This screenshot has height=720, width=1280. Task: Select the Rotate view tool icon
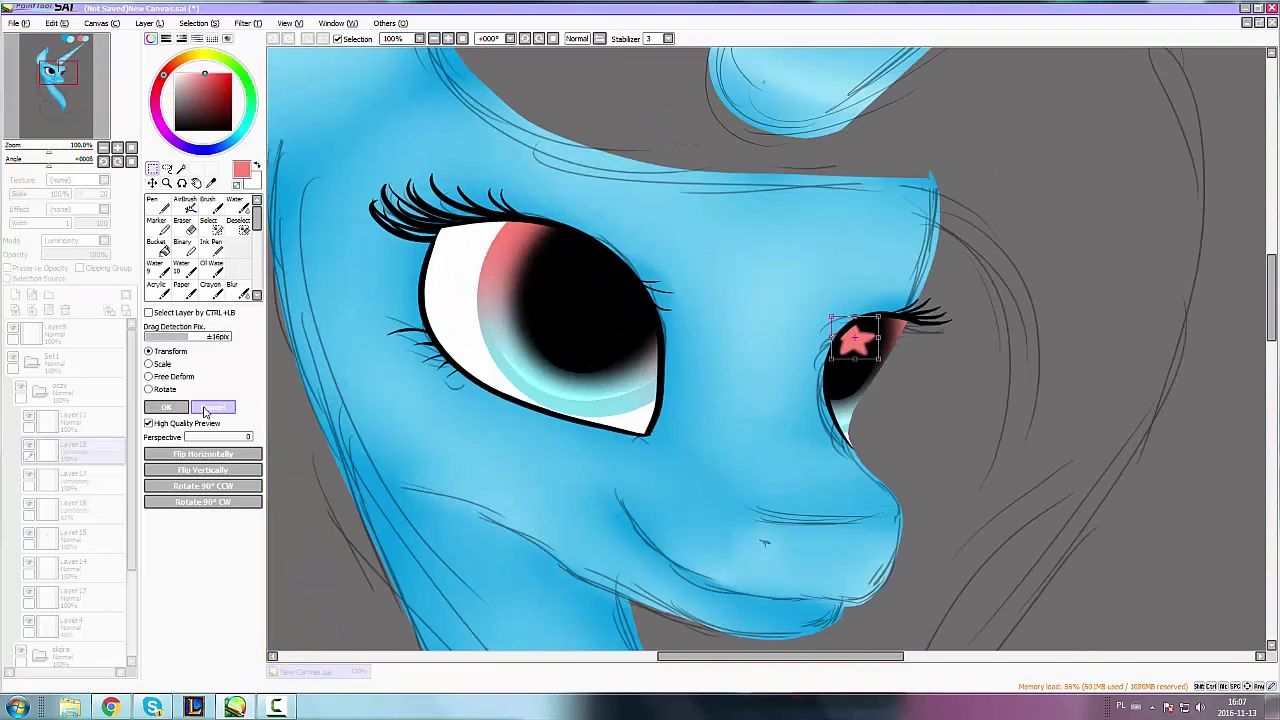(182, 183)
